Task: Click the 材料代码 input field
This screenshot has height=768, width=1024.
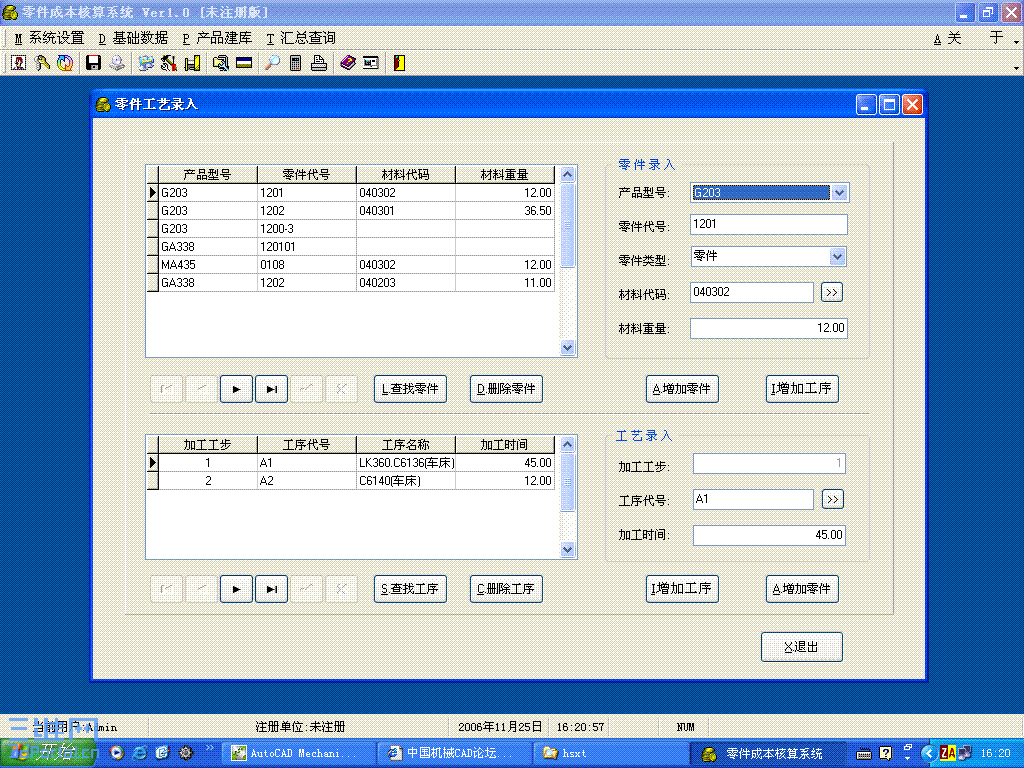Action: [752, 293]
